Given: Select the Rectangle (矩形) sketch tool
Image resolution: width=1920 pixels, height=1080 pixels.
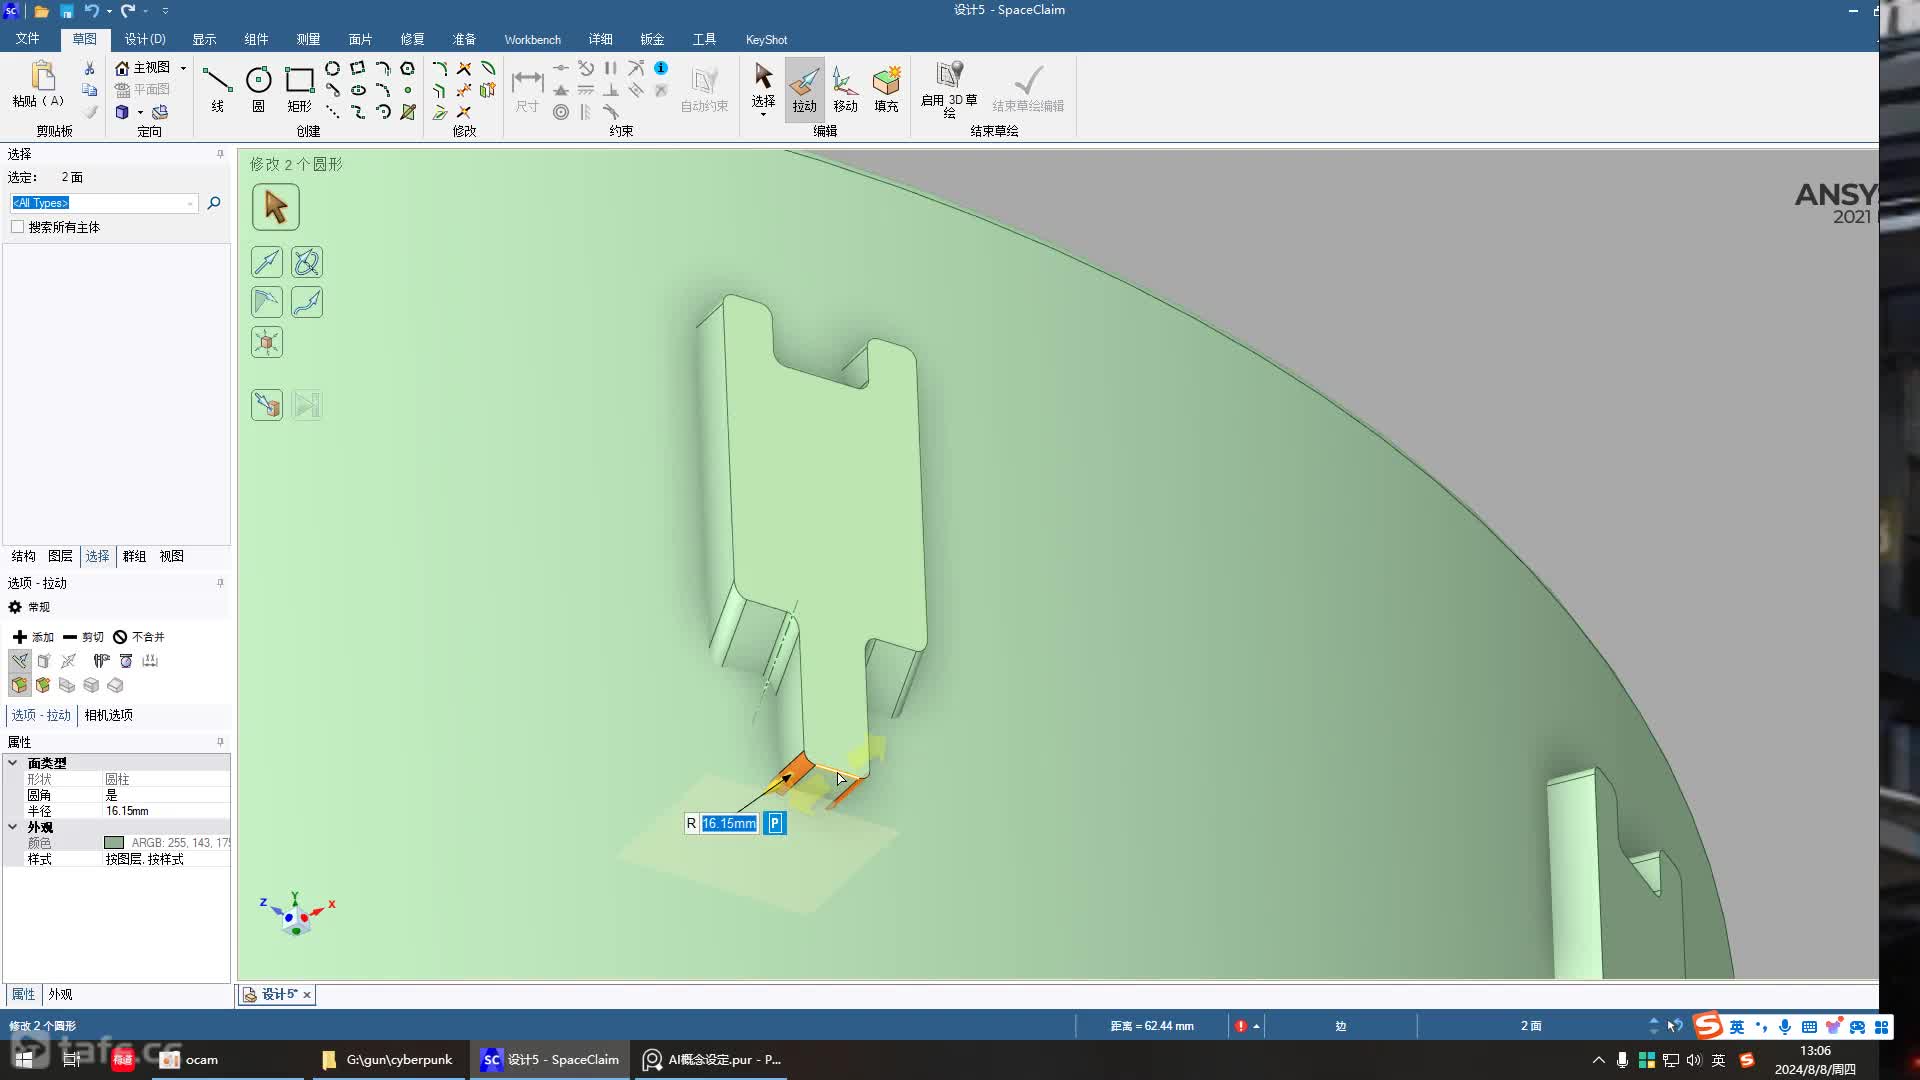Looking at the screenshot, I should (x=299, y=88).
